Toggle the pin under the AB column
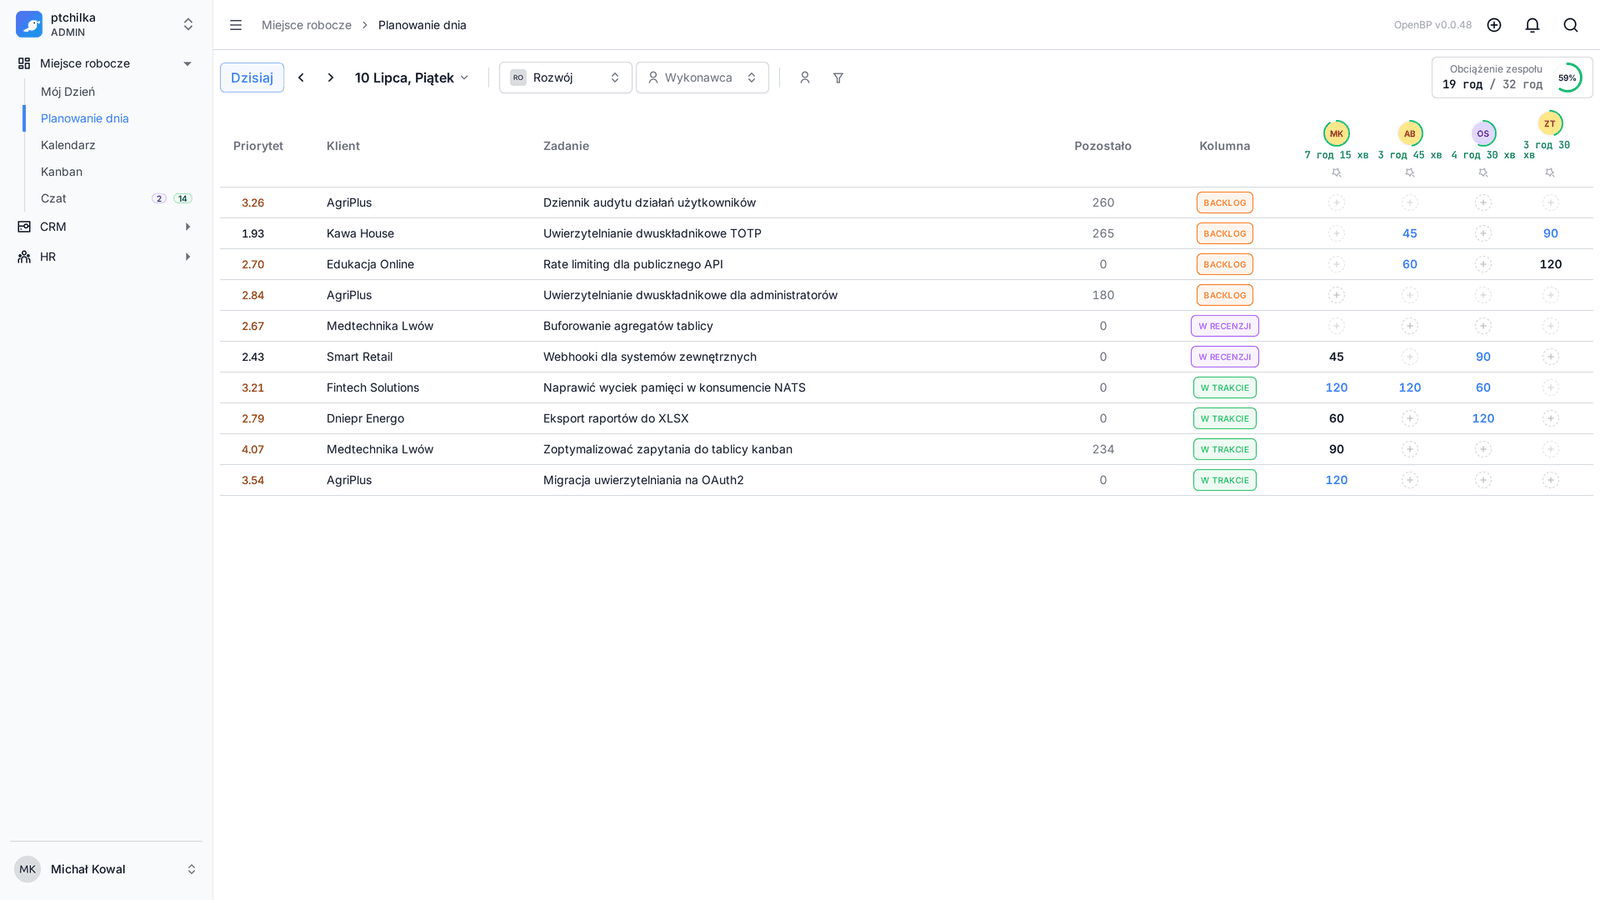1600x900 pixels. tap(1410, 173)
